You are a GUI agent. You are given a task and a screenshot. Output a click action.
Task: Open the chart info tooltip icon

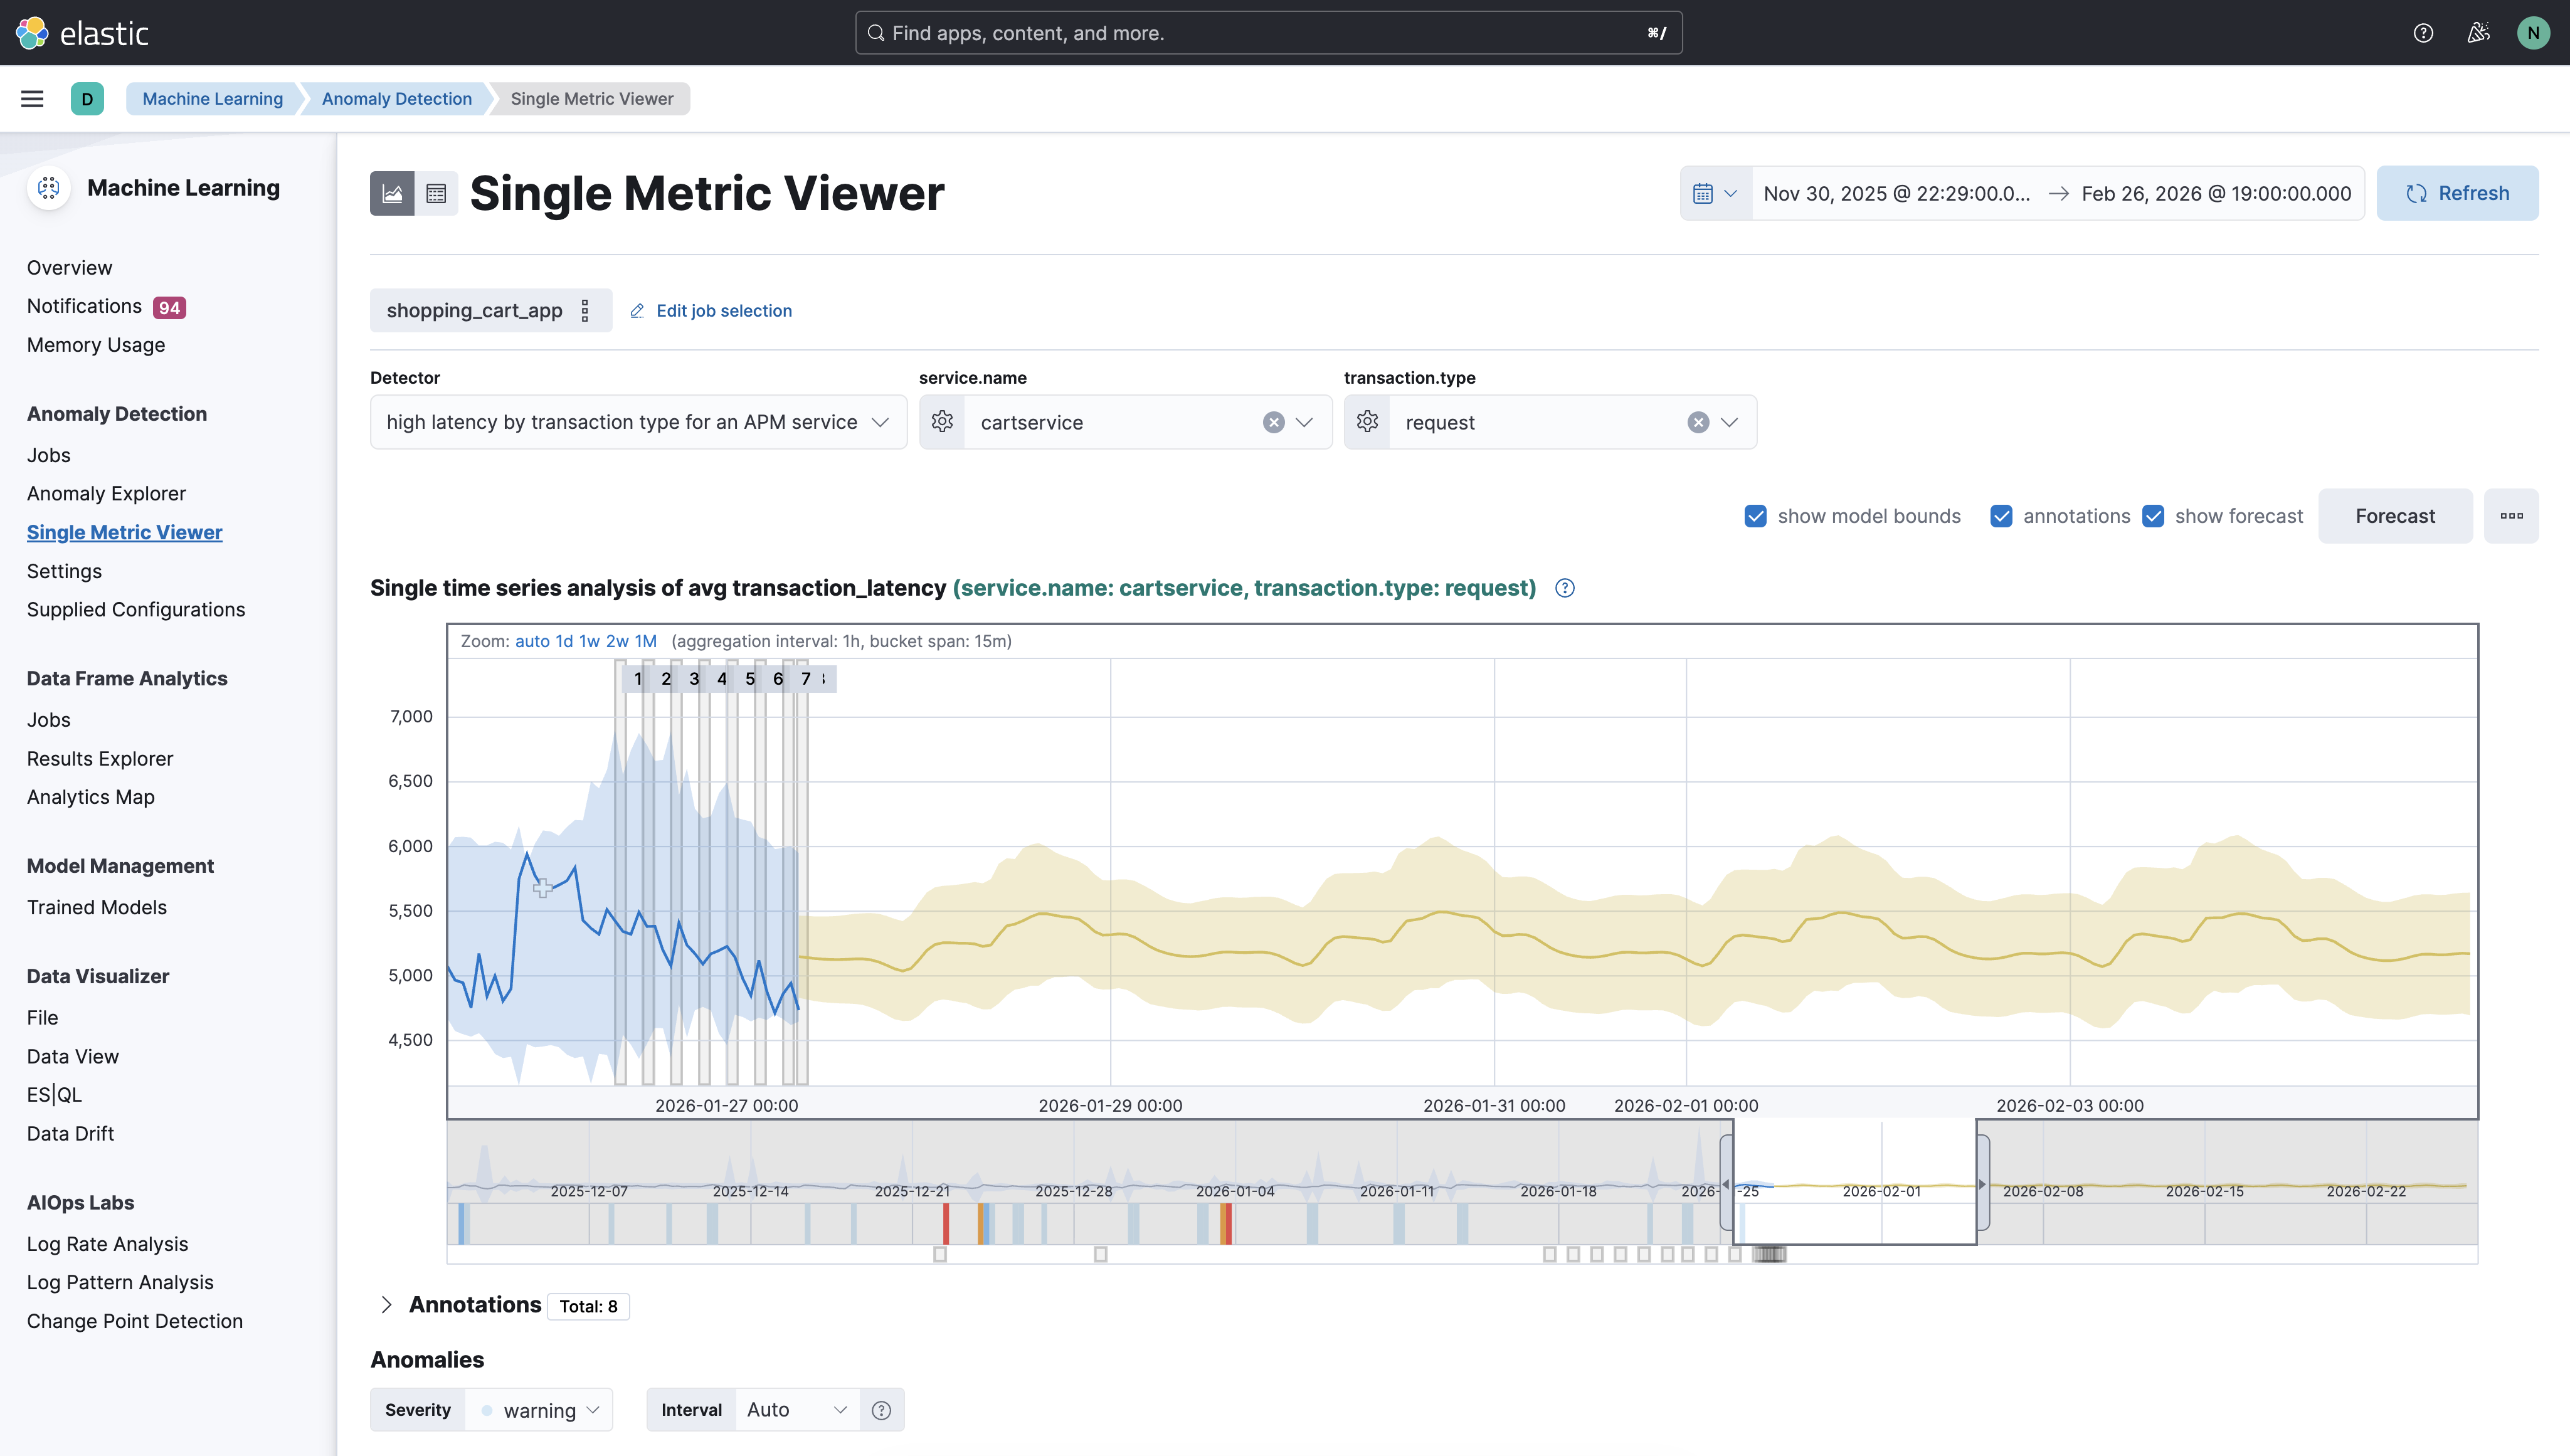[1565, 588]
